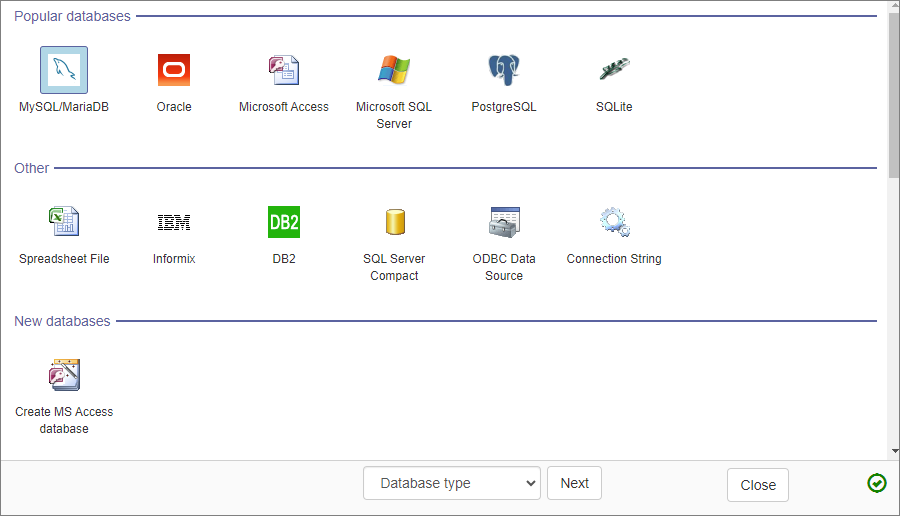The image size is (900, 516).
Task: Select the Connection String gears icon
Action: (614, 222)
